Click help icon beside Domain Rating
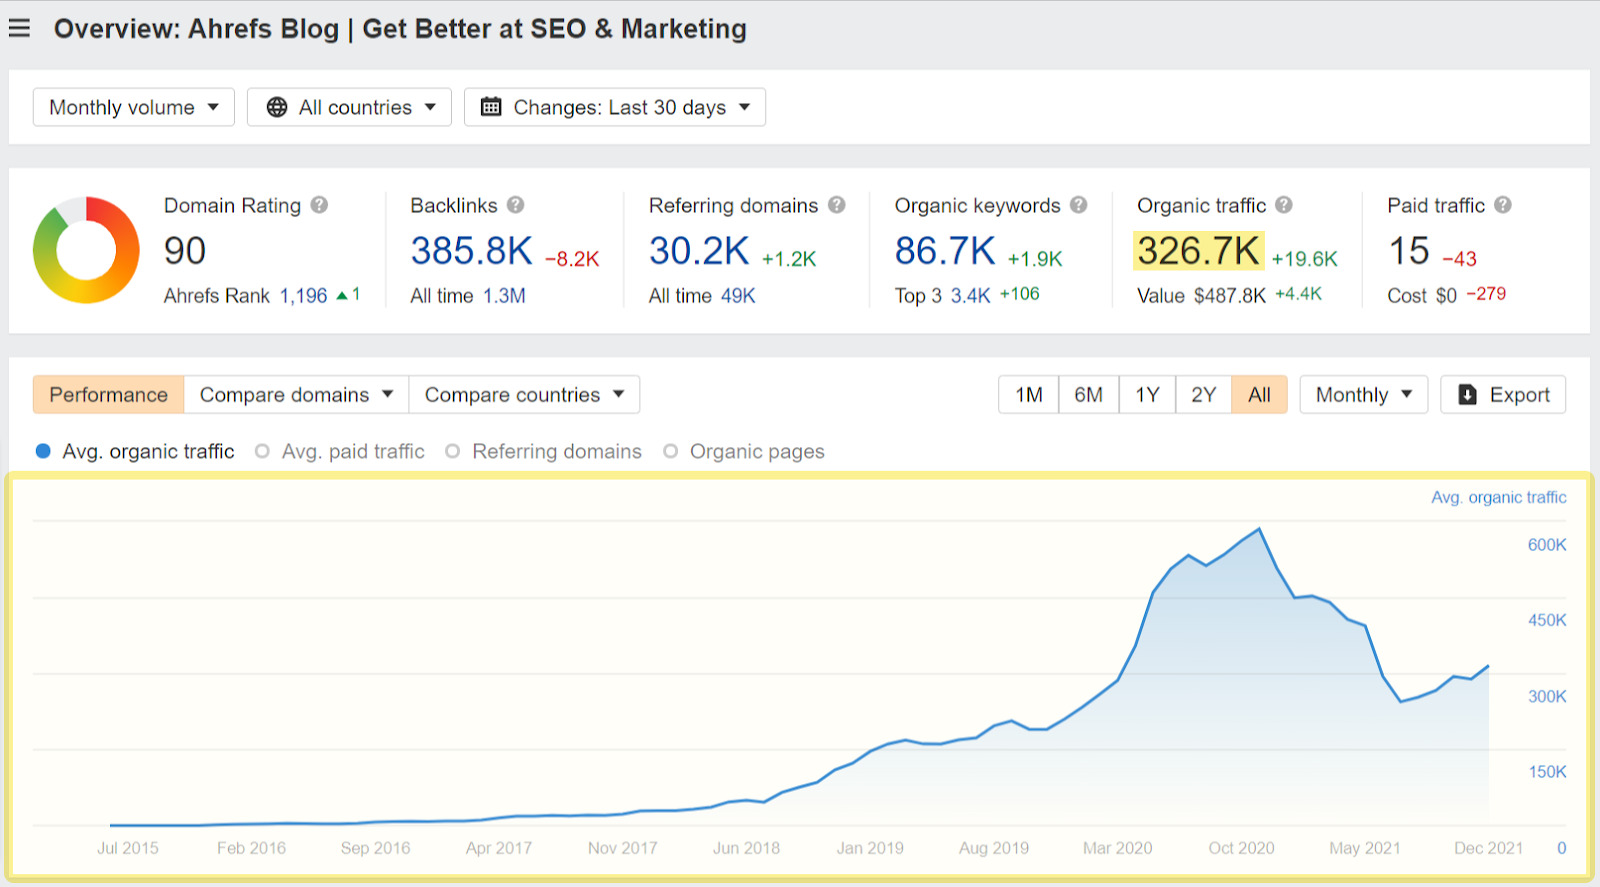 click(319, 205)
